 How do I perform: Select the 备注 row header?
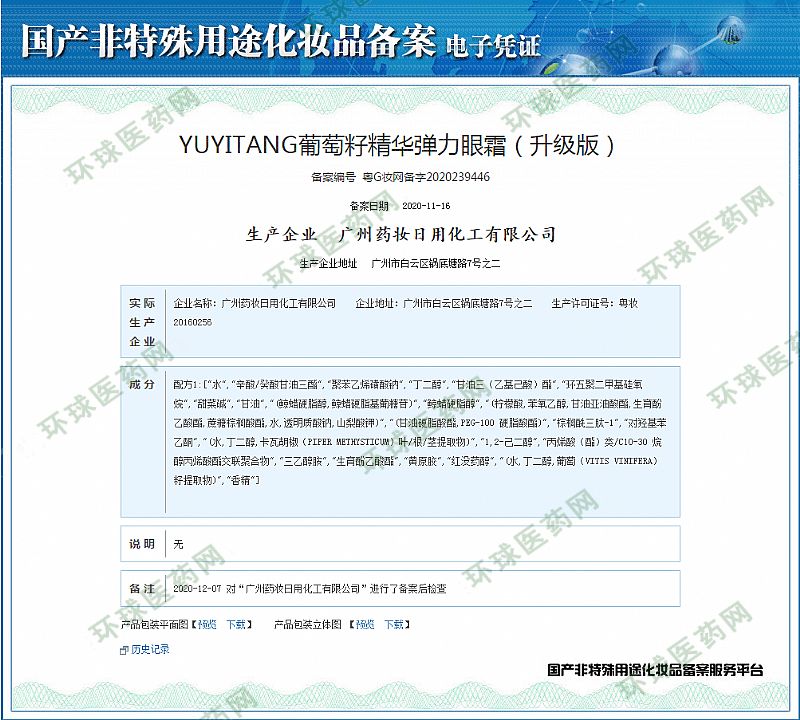coord(142,589)
